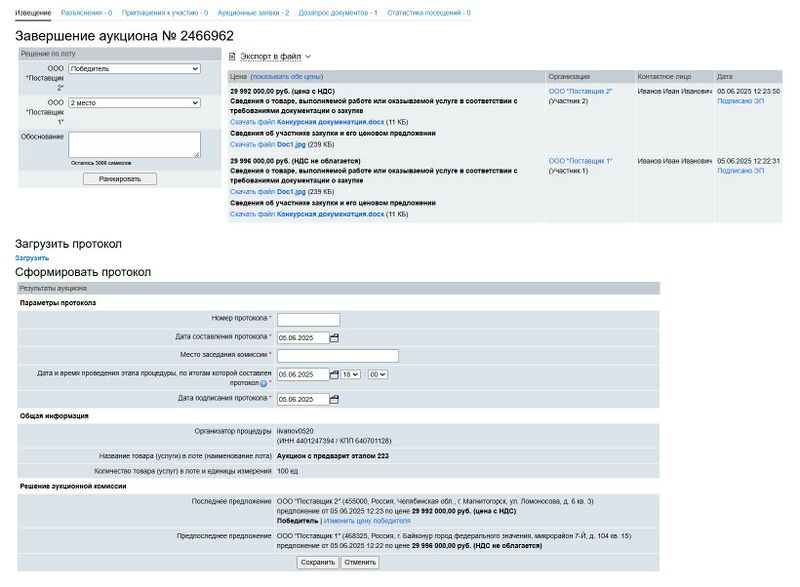Open the minutes selector showing 00
The width and height of the screenshot is (800, 587).
click(378, 374)
